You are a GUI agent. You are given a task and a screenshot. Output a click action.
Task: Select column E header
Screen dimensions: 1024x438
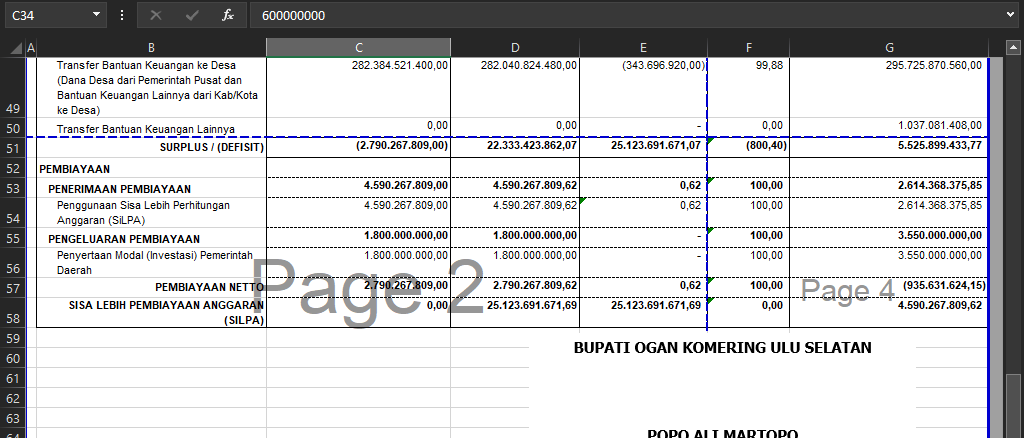coord(643,48)
